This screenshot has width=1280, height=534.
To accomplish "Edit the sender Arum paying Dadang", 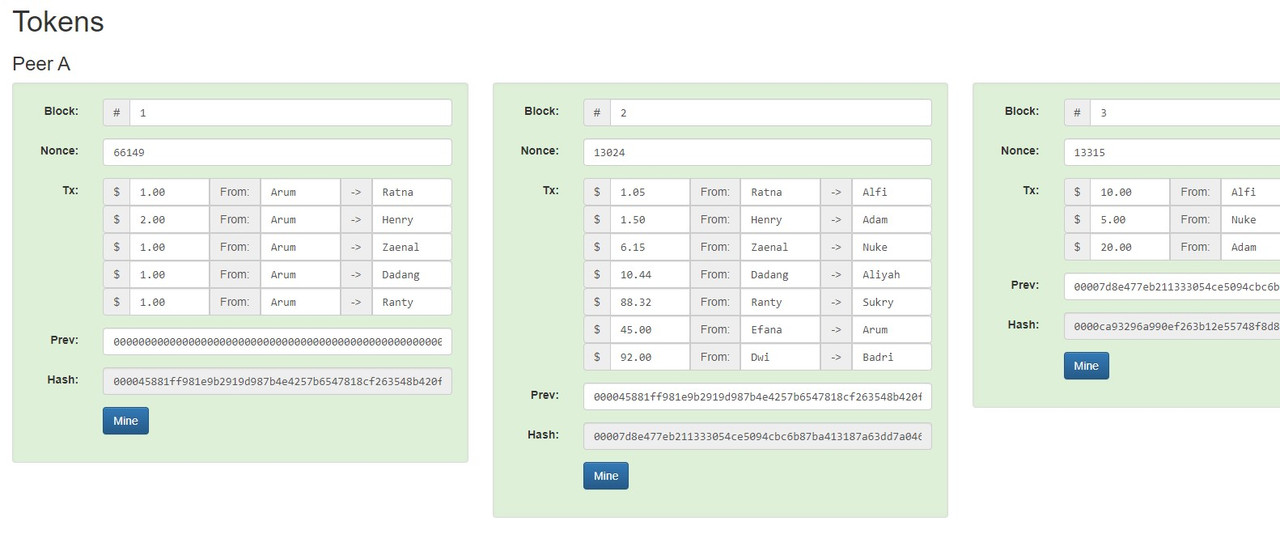I will (x=300, y=274).
